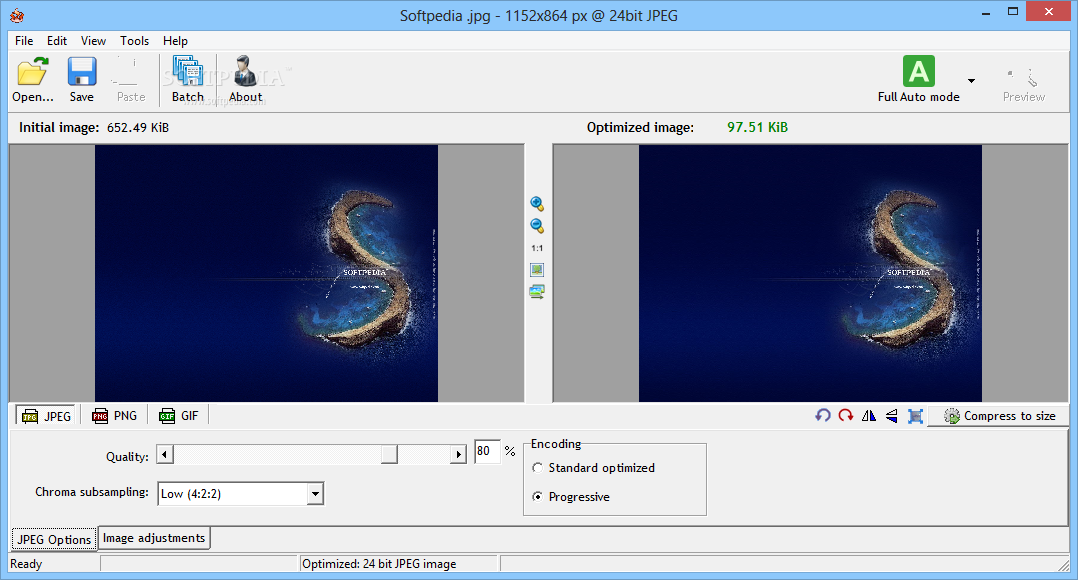Decrease quality with the left slider arrow

point(165,454)
